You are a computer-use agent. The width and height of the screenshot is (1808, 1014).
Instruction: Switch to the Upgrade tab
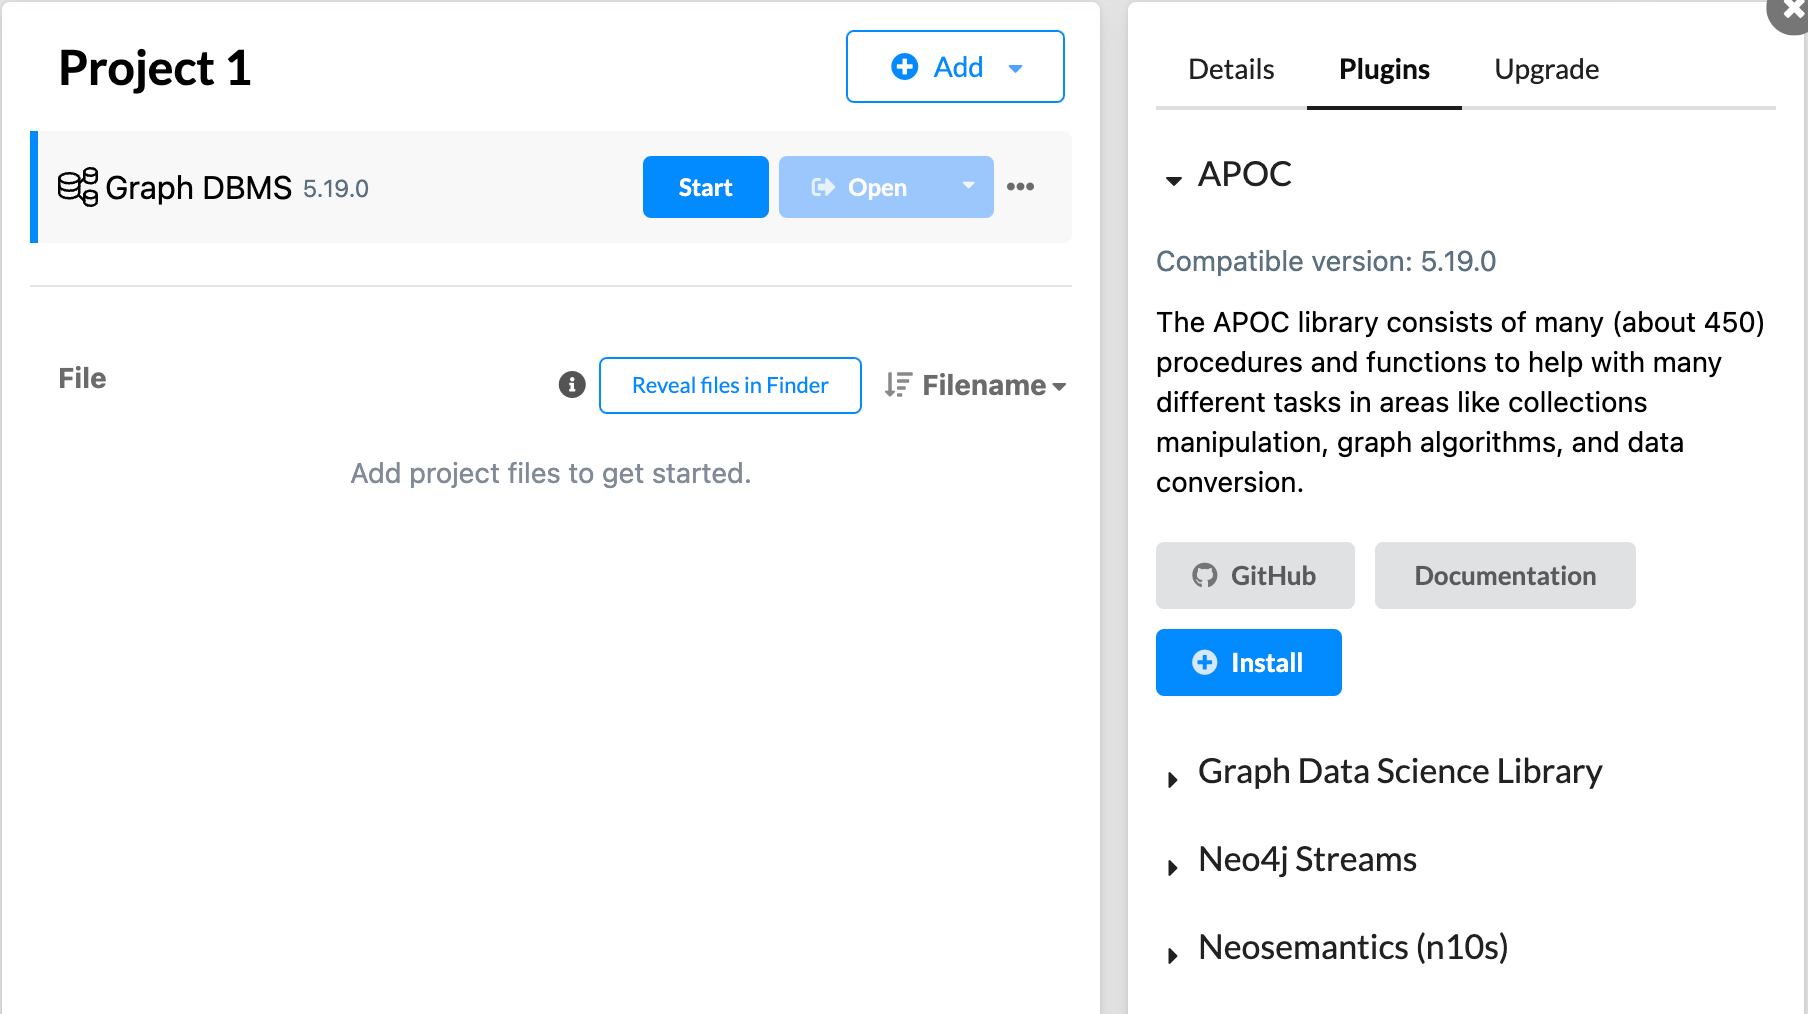(x=1546, y=69)
